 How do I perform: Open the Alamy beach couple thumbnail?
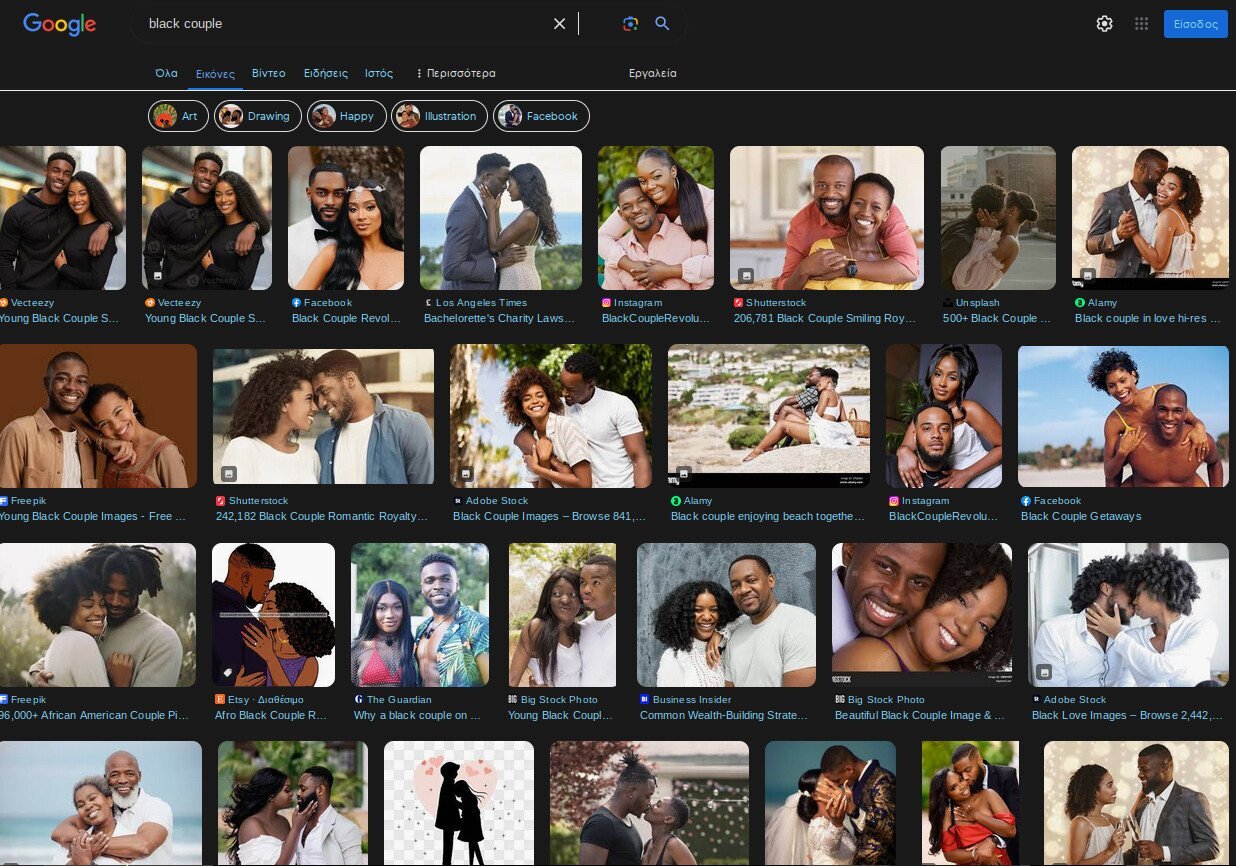point(769,416)
